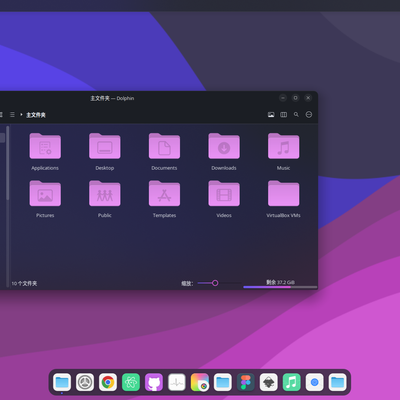Switch Dolphin to details list view

coord(12,115)
